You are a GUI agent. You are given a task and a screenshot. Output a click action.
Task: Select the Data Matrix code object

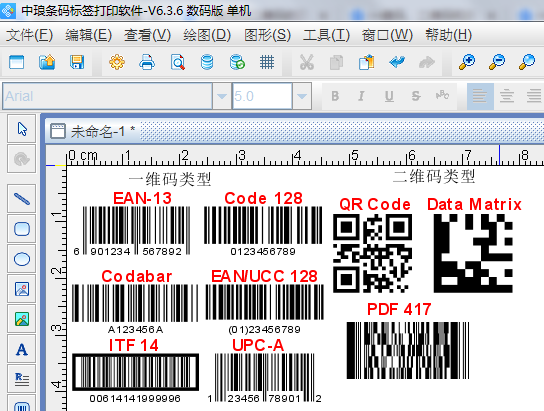(473, 253)
